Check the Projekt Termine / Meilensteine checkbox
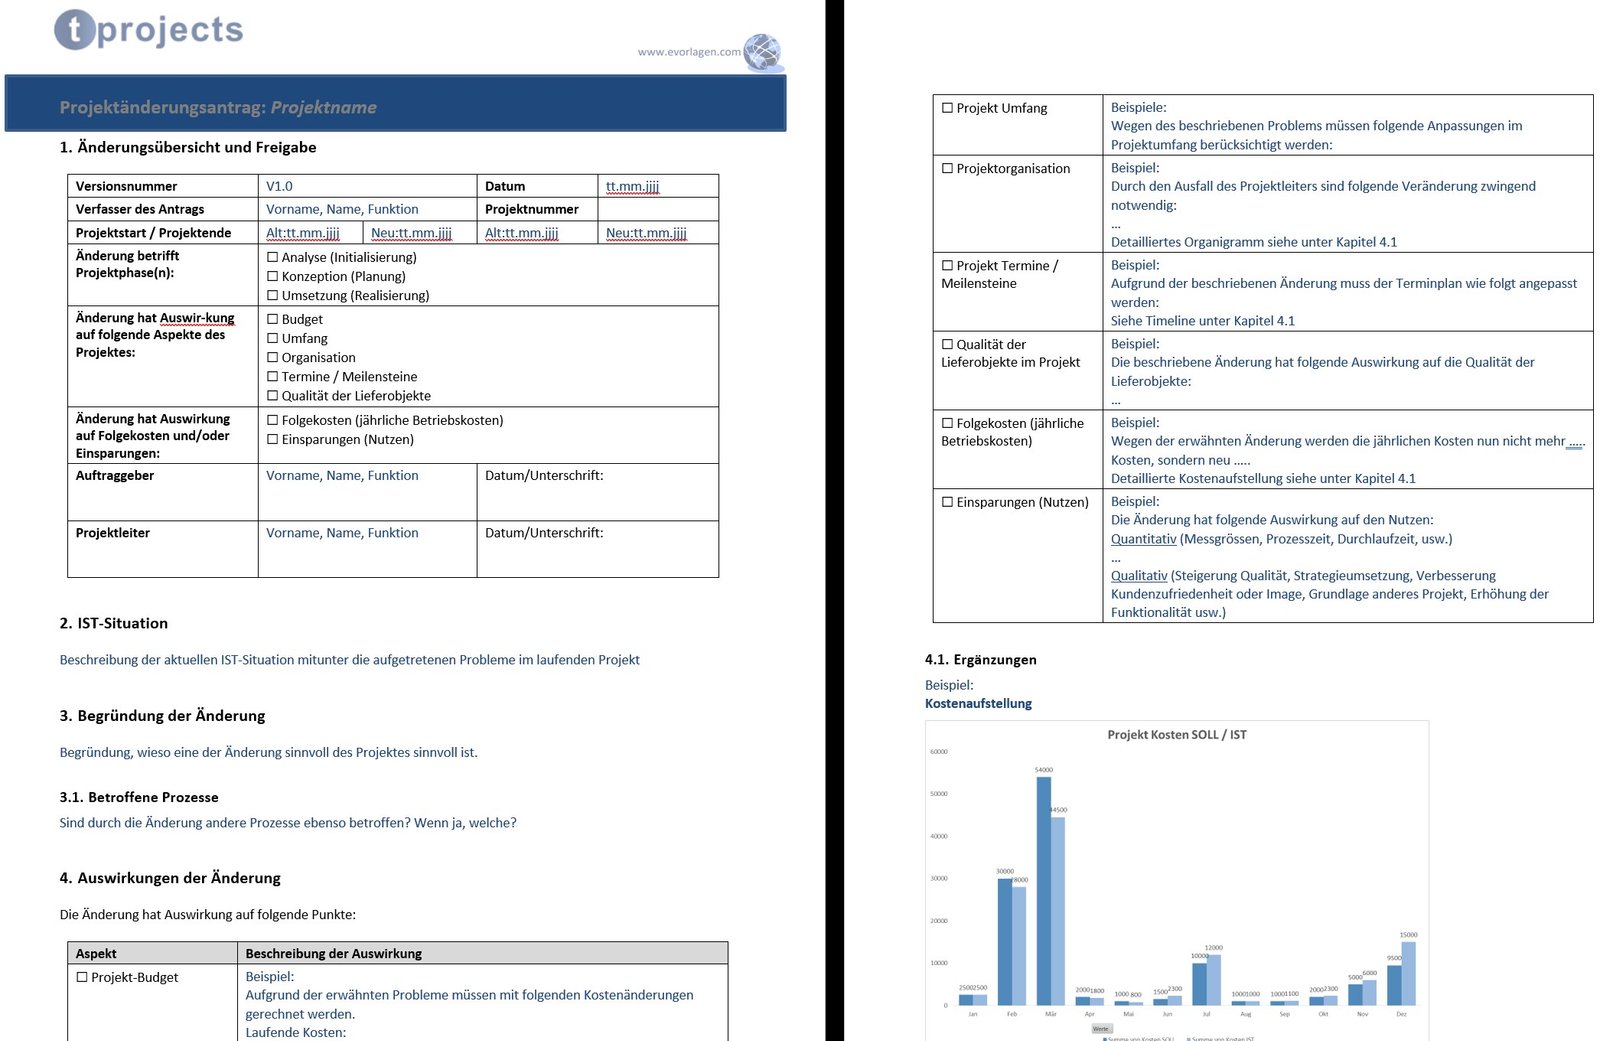The height and width of the screenshot is (1041, 1600). pyautogui.click(x=947, y=265)
